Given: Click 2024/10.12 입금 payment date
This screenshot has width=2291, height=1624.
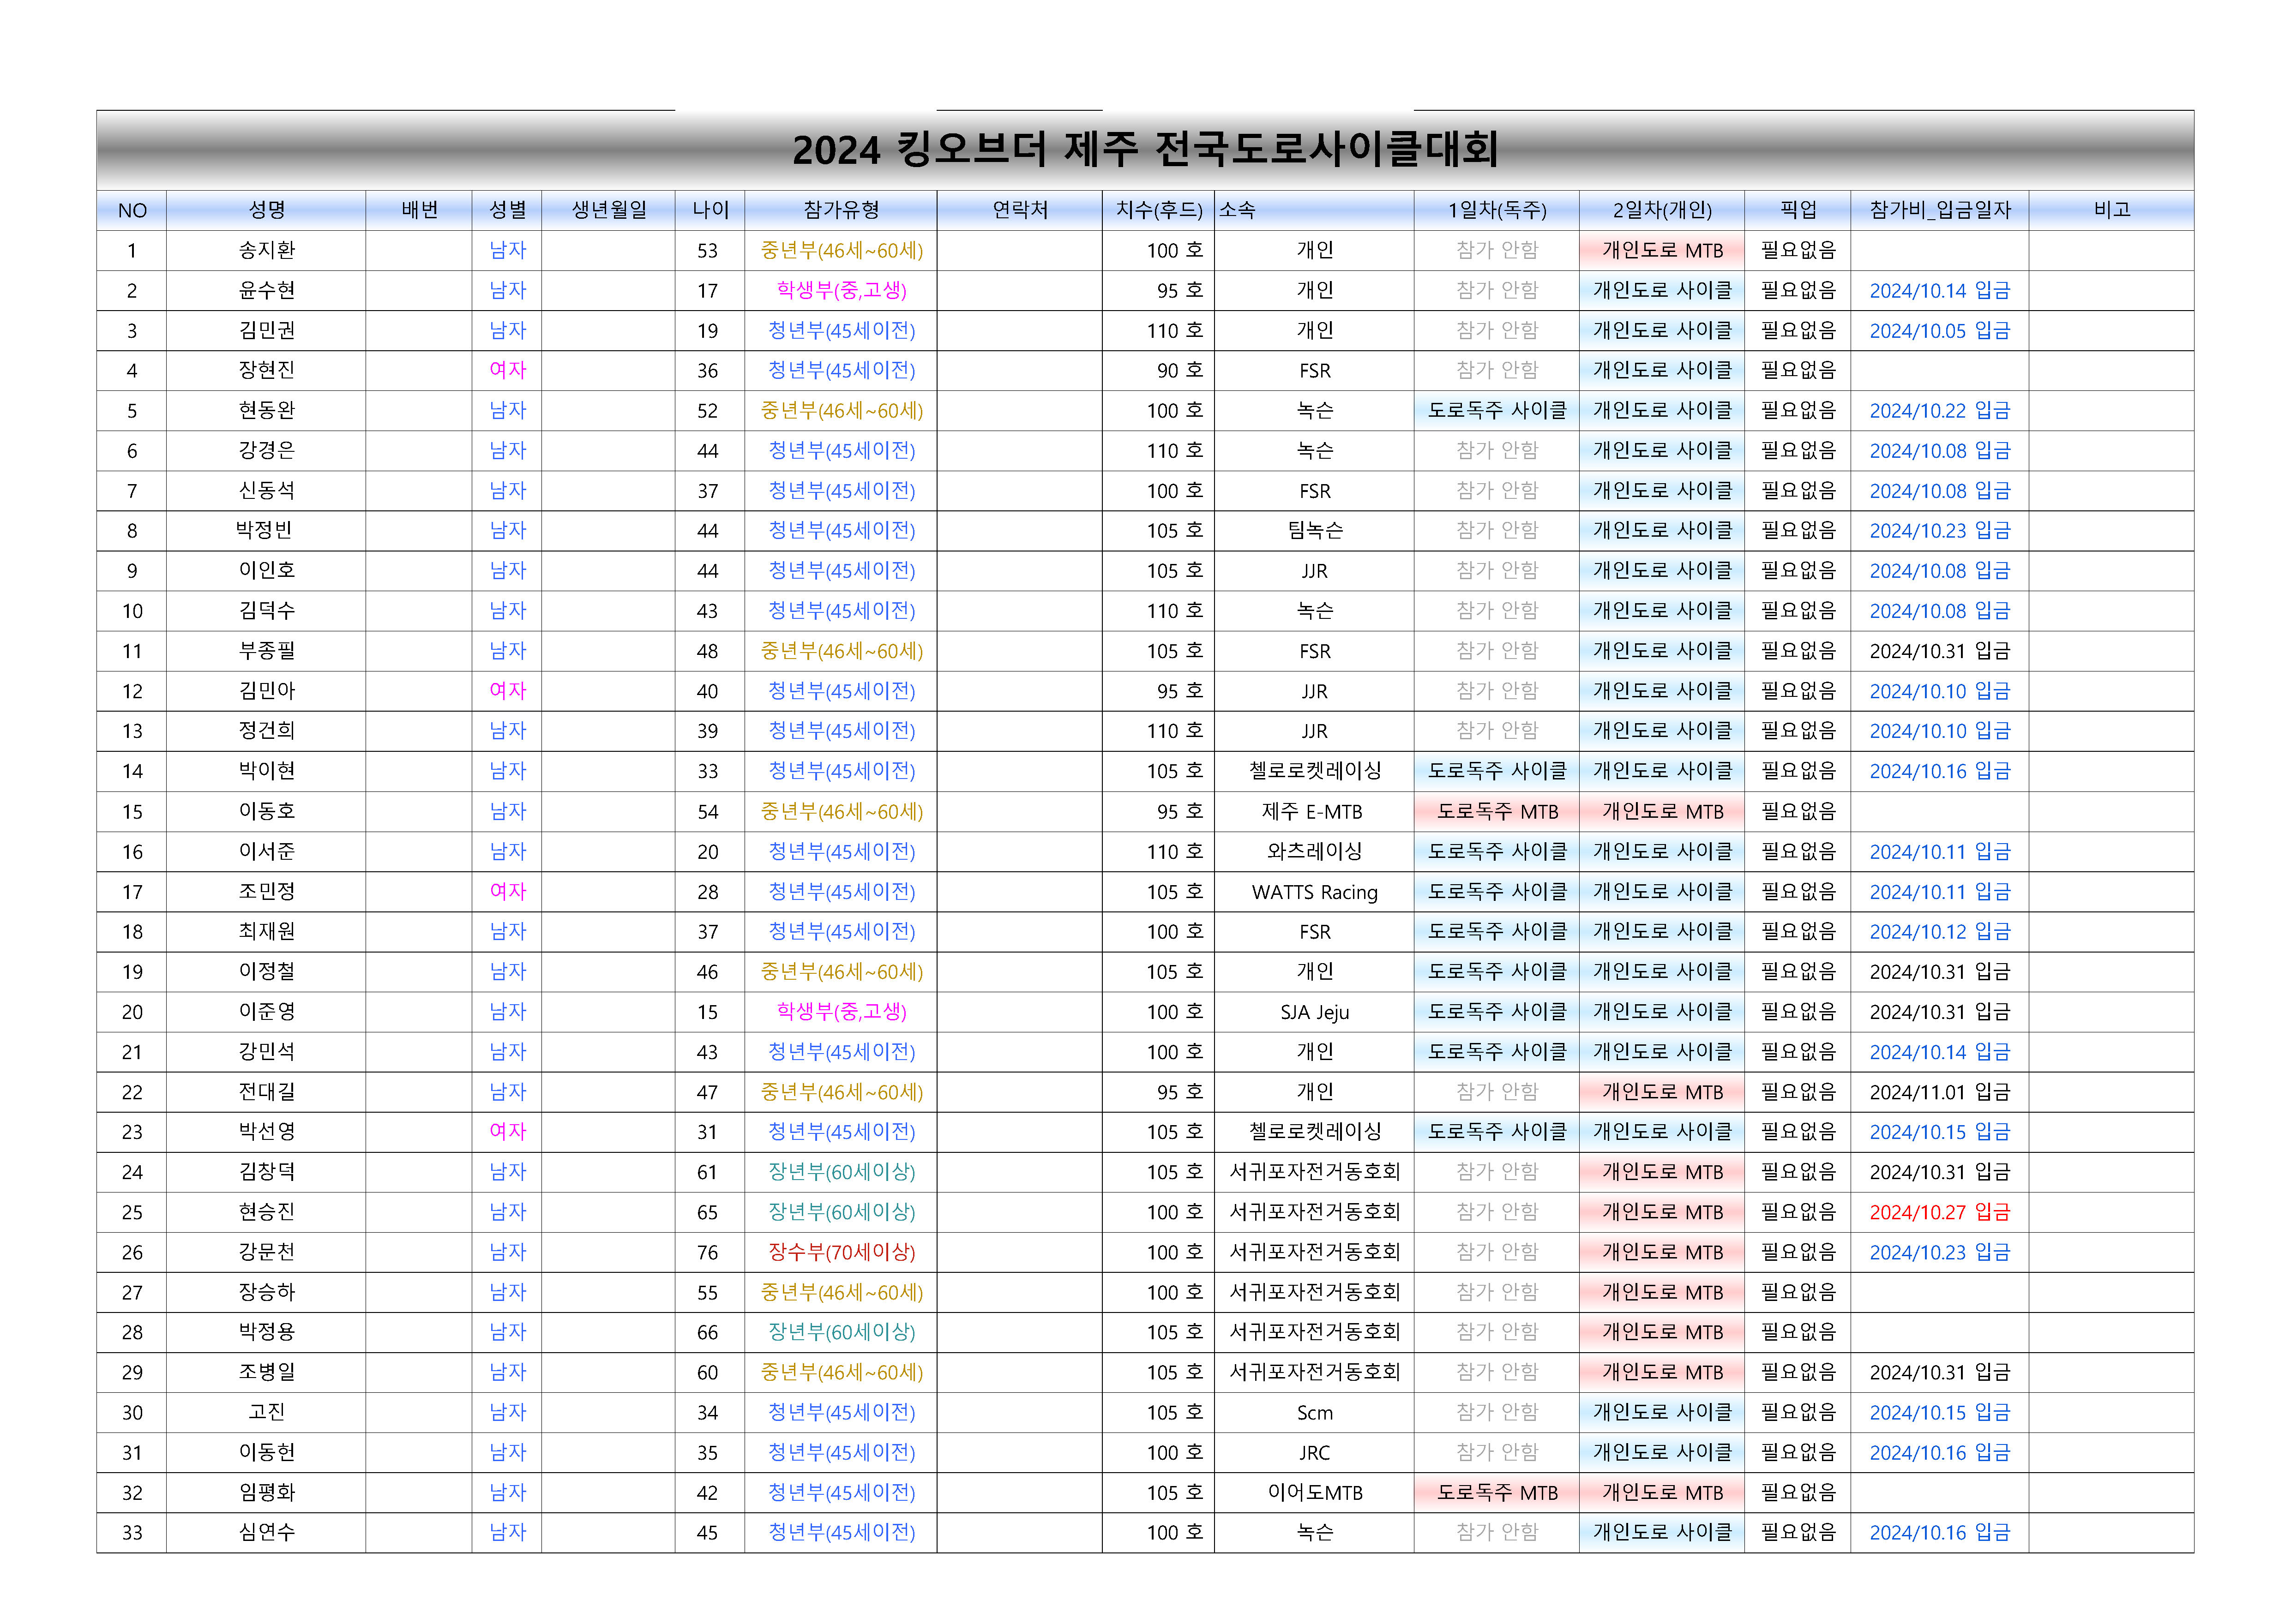Looking at the screenshot, I should click(1940, 932).
